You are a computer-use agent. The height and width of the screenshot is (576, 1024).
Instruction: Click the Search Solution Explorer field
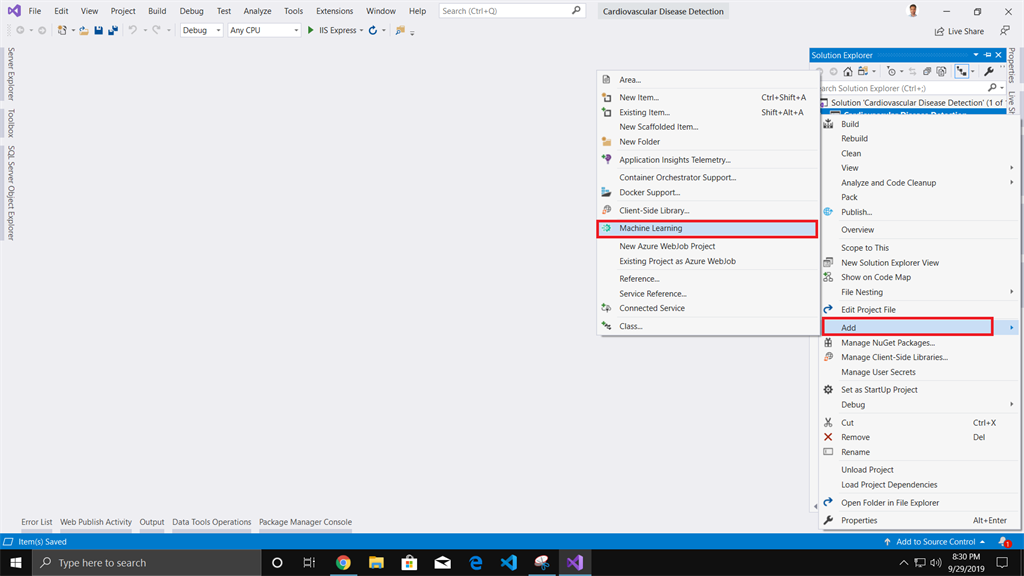click(x=906, y=88)
